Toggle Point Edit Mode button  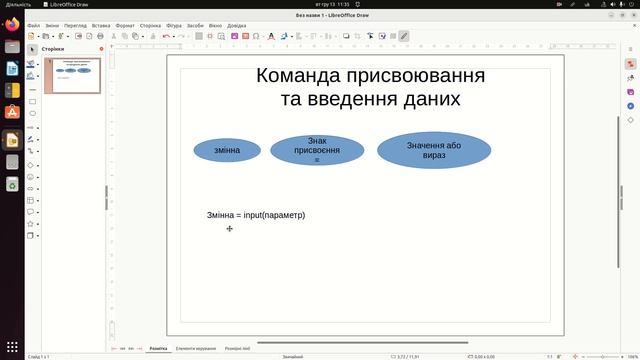click(370, 36)
